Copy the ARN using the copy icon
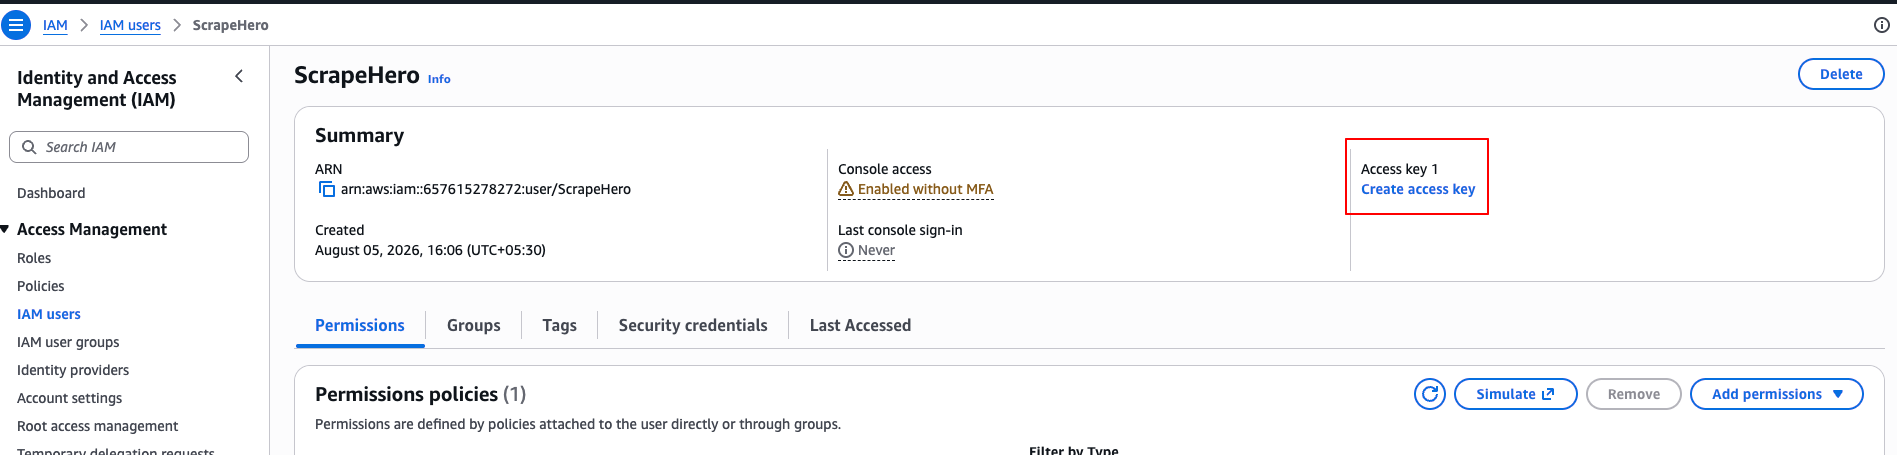The height and width of the screenshot is (455, 1897). click(x=326, y=189)
